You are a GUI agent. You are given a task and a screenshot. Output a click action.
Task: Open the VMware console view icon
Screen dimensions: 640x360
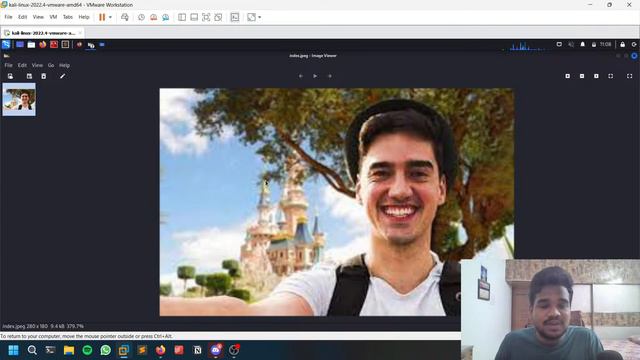[x=235, y=17]
